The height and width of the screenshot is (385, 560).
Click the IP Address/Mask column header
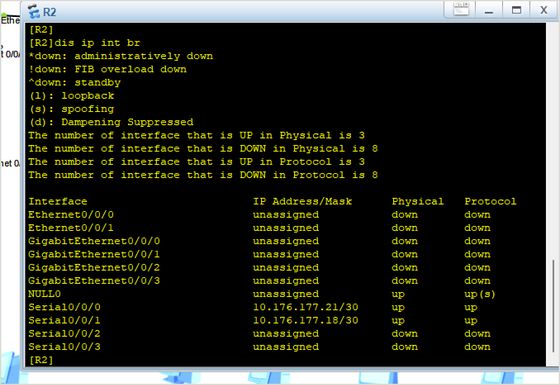[x=302, y=201]
